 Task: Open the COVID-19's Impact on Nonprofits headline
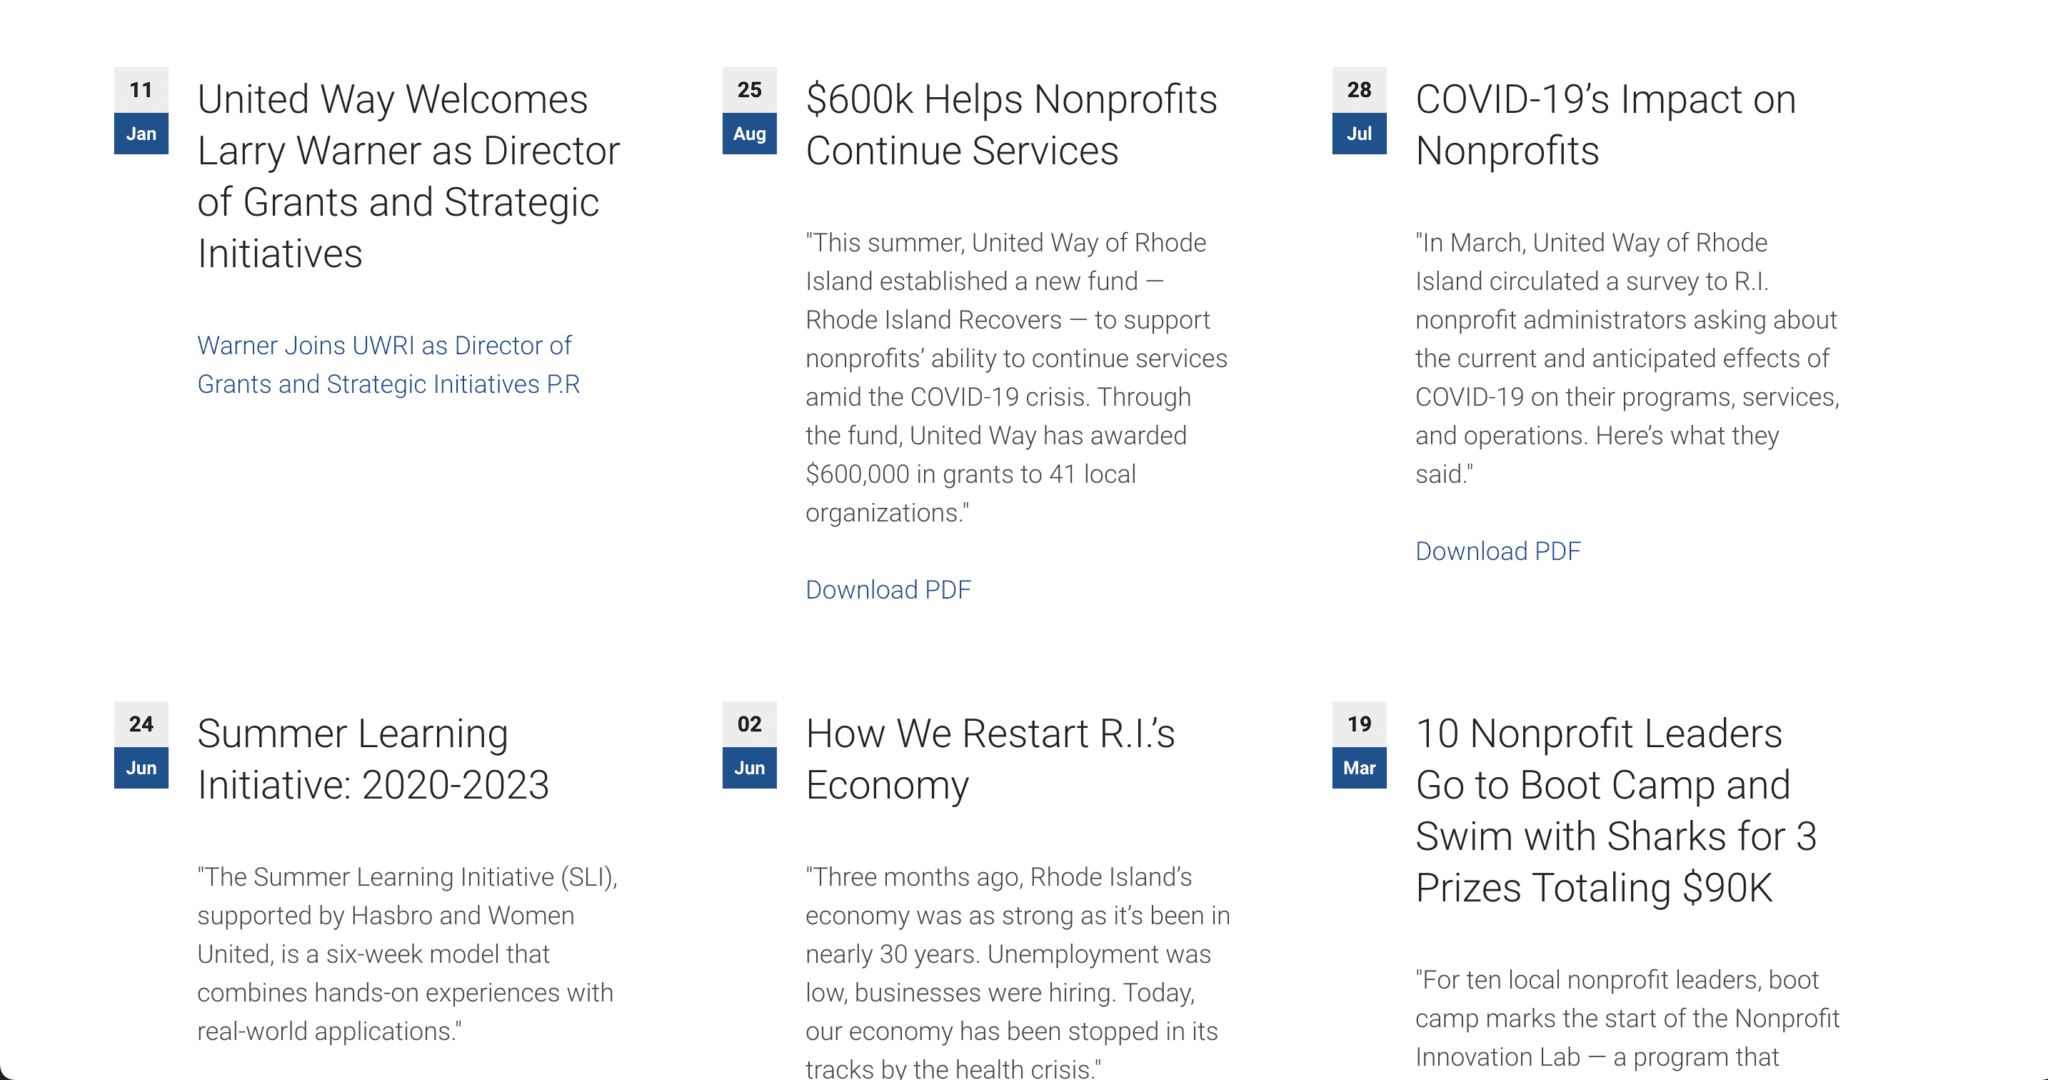tap(1605, 125)
